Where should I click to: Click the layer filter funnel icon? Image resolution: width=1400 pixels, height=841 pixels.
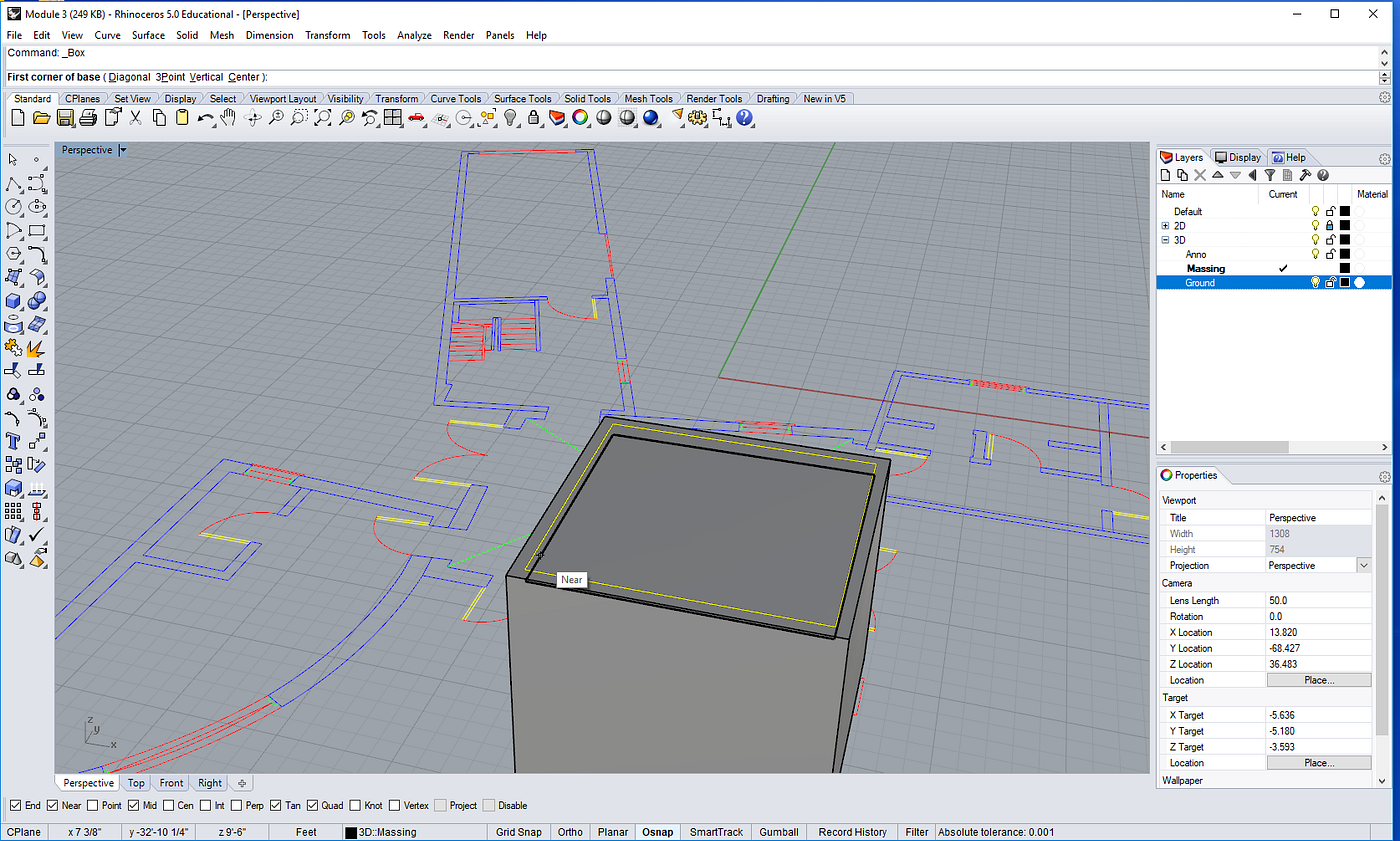[x=1270, y=175]
